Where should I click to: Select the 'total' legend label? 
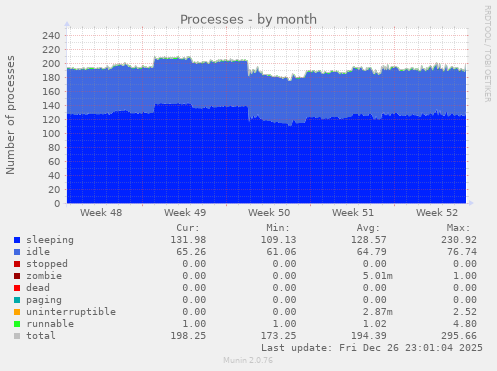click(x=41, y=336)
